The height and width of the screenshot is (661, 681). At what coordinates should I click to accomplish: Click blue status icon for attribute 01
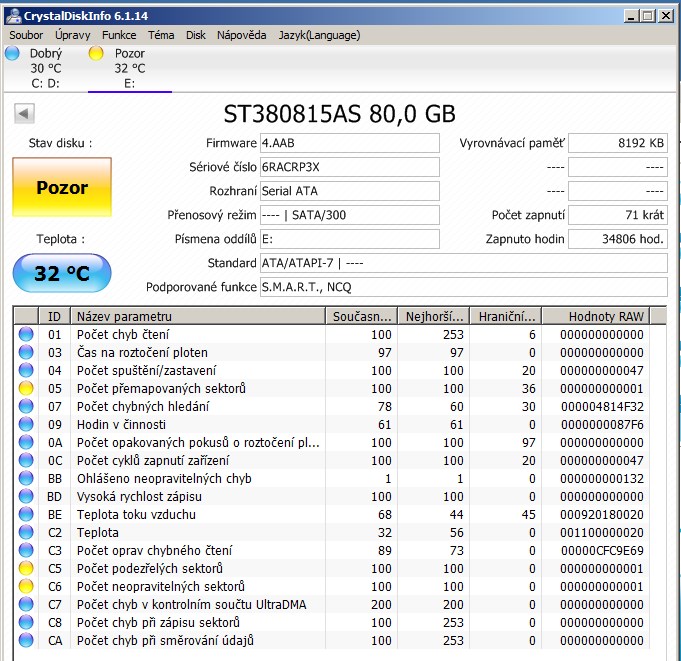point(26,334)
